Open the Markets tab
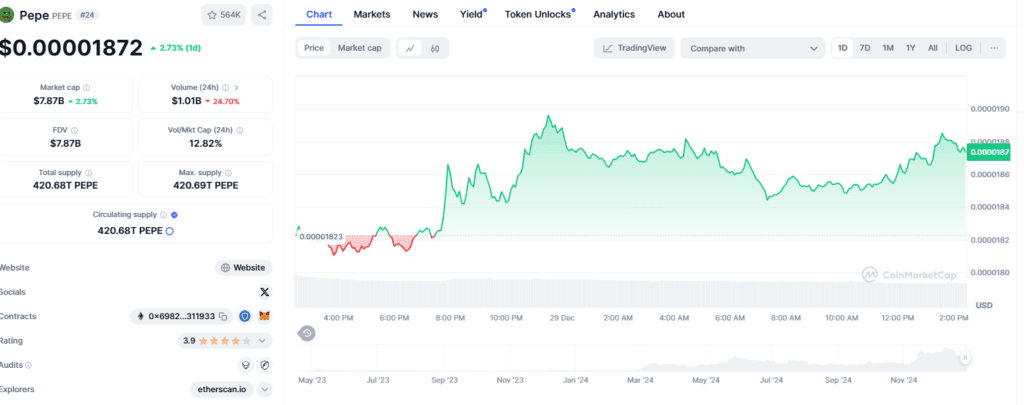The width and height of the screenshot is (1024, 405). tap(372, 14)
